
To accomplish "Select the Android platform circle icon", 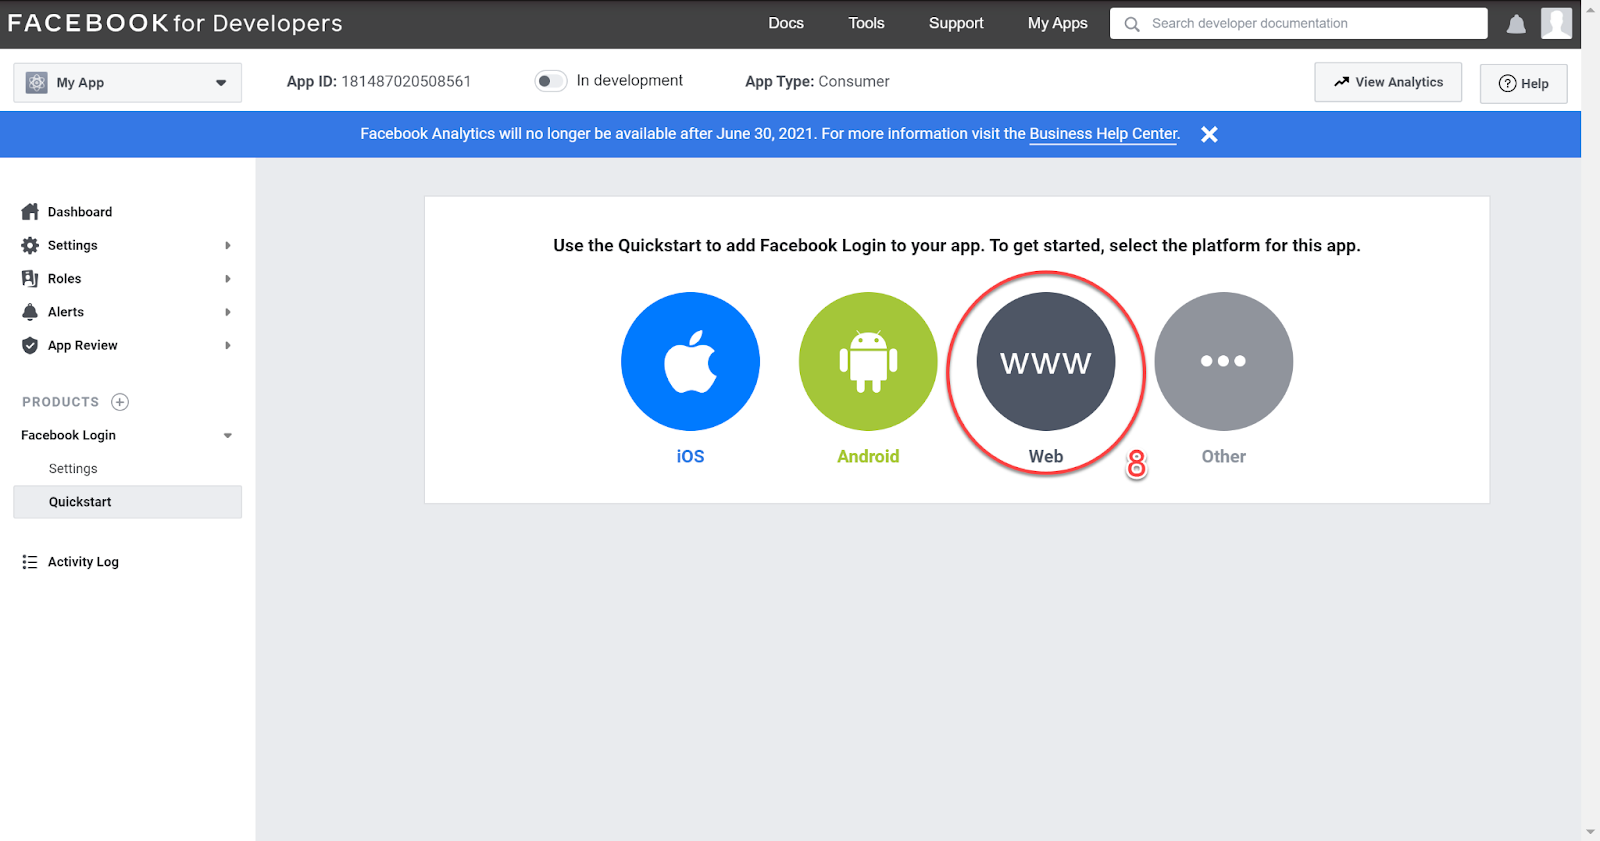I will coord(868,361).
